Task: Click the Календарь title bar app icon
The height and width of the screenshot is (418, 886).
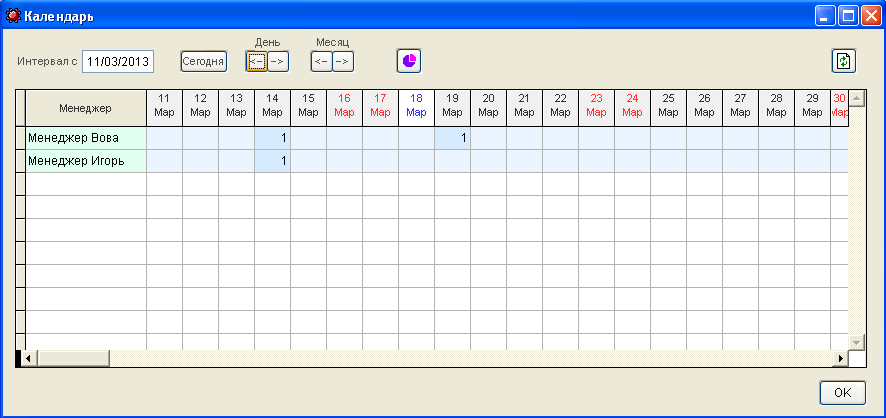Action: [x=12, y=16]
